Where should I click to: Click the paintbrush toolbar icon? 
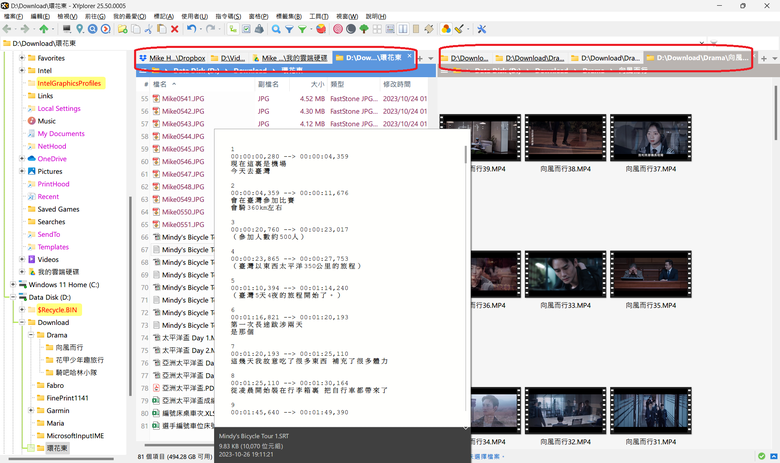[x=459, y=29]
